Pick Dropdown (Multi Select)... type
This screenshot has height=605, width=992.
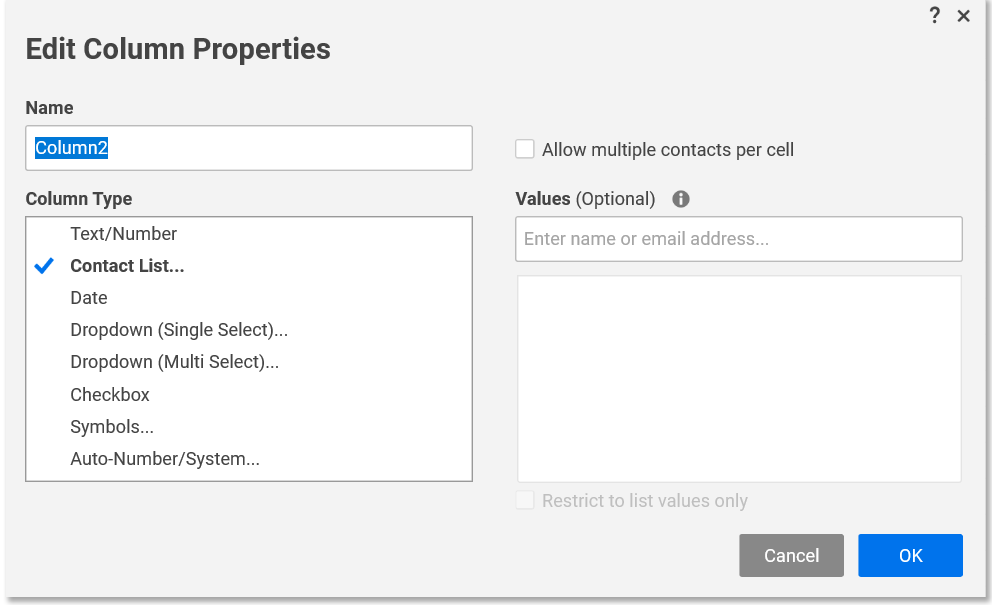pyautogui.click(x=174, y=362)
